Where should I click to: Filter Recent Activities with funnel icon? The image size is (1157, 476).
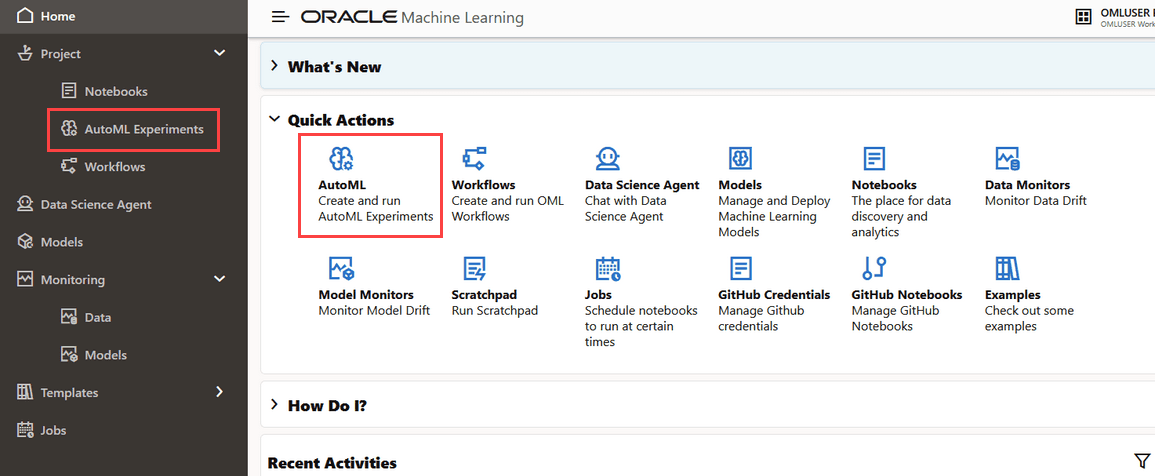coord(1142,462)
